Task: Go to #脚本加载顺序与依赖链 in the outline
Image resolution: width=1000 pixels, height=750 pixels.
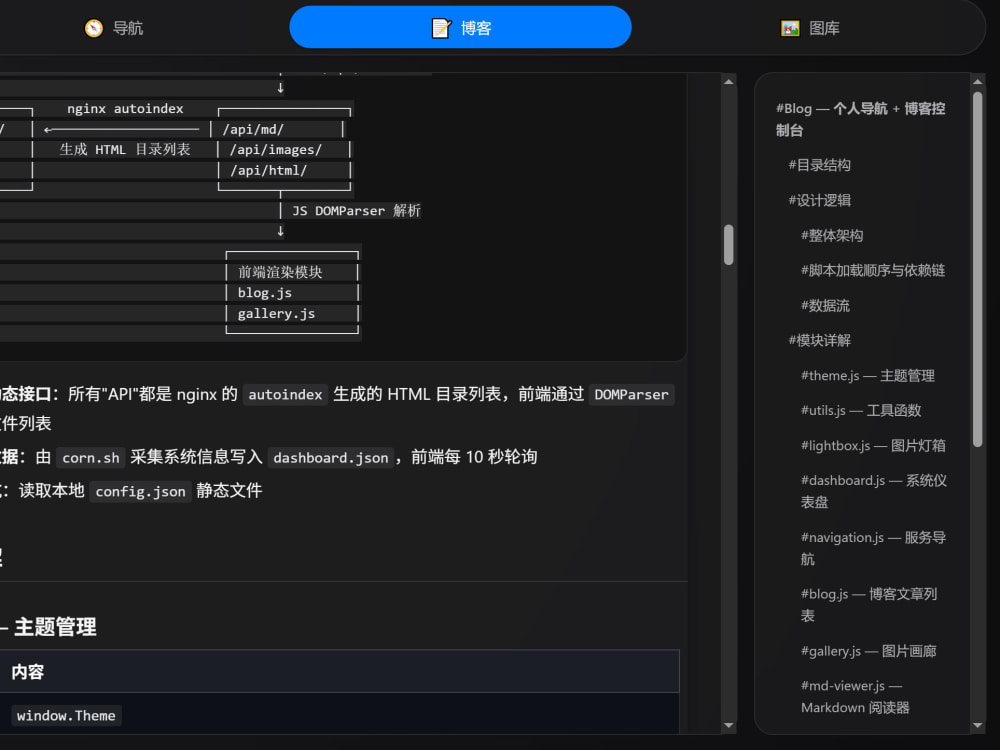Action: coord(872,270)
